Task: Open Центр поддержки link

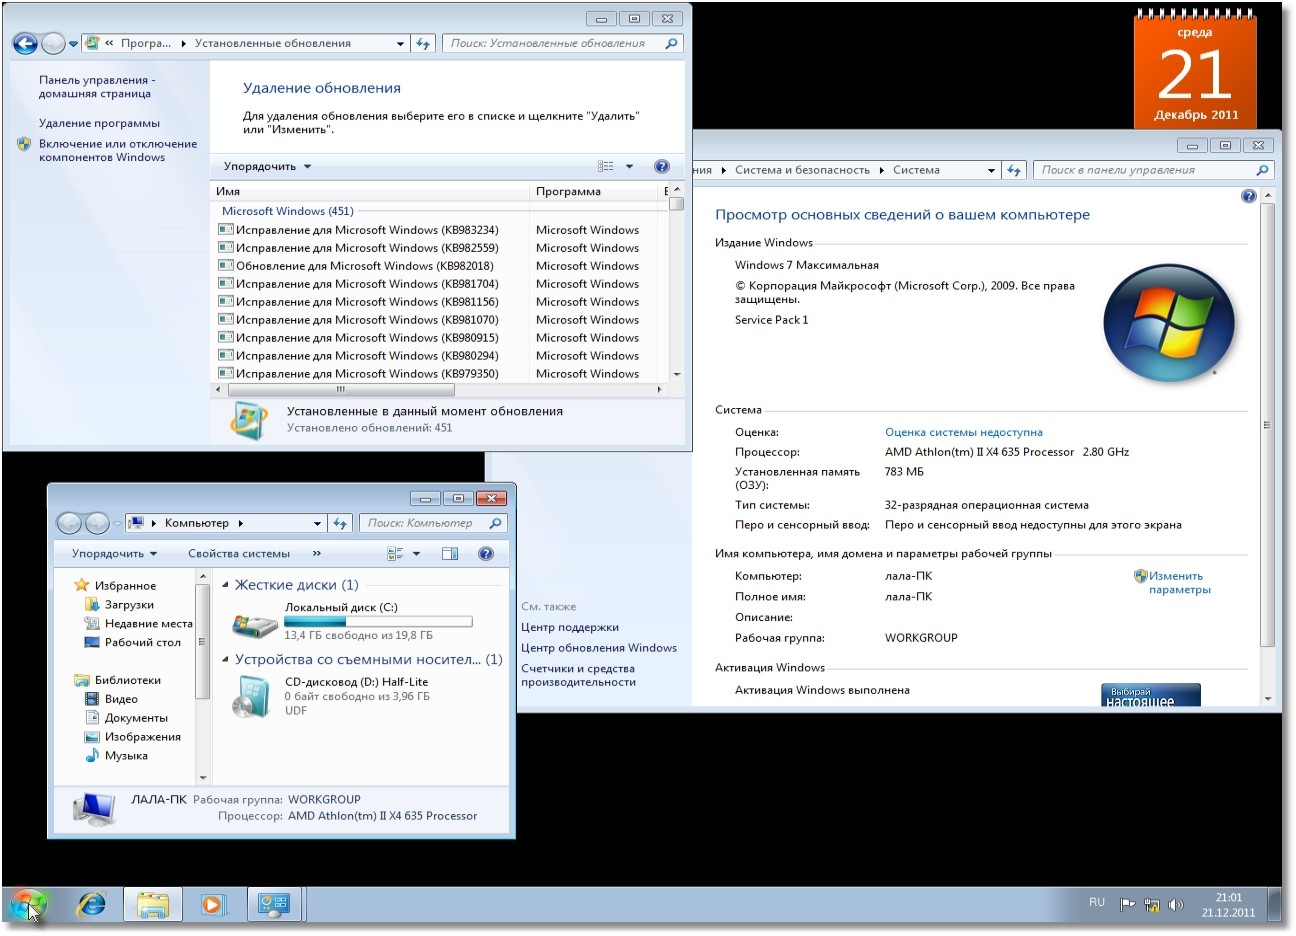Action: [x=570, y=627]
